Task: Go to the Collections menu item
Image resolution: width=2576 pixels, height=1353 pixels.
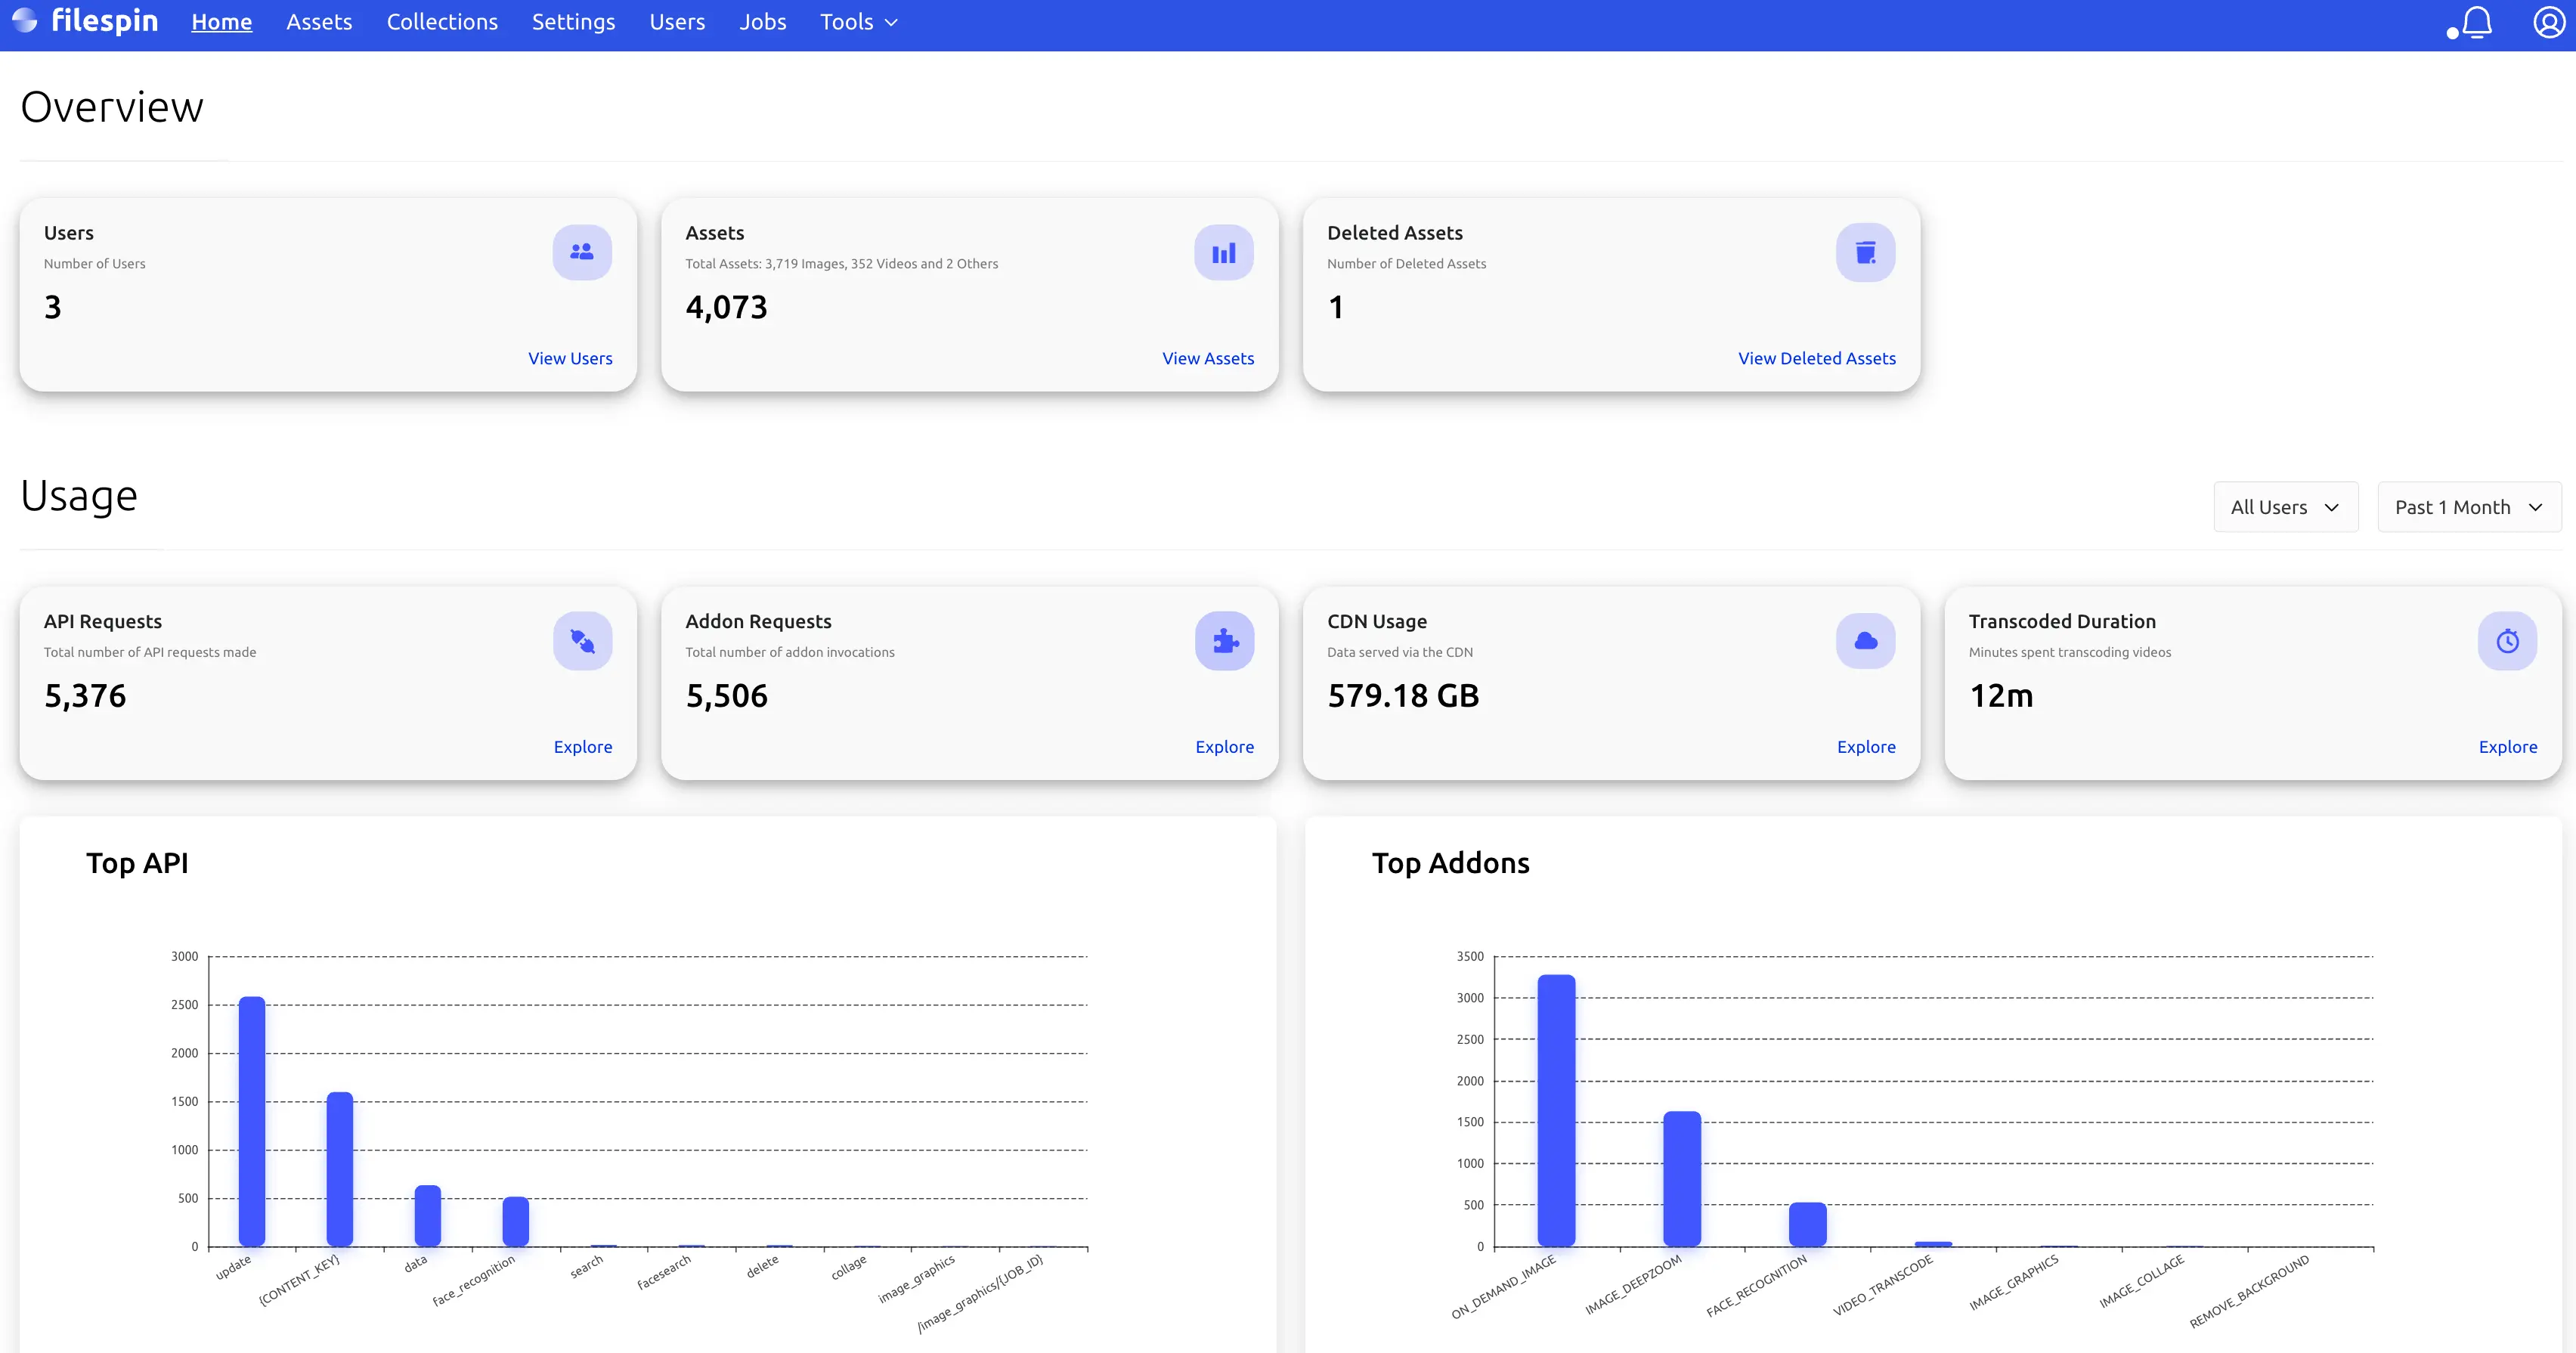Action: pyautogui.click(x=442, y=22)
